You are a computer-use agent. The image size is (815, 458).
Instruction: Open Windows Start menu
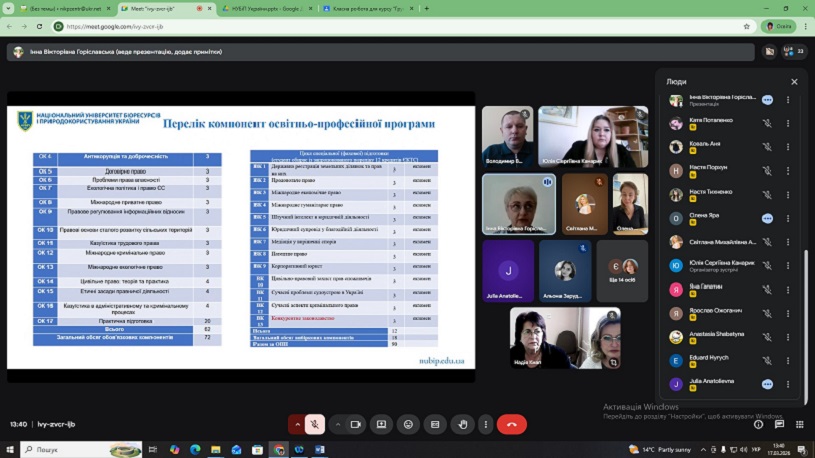(x=9, y=450)
